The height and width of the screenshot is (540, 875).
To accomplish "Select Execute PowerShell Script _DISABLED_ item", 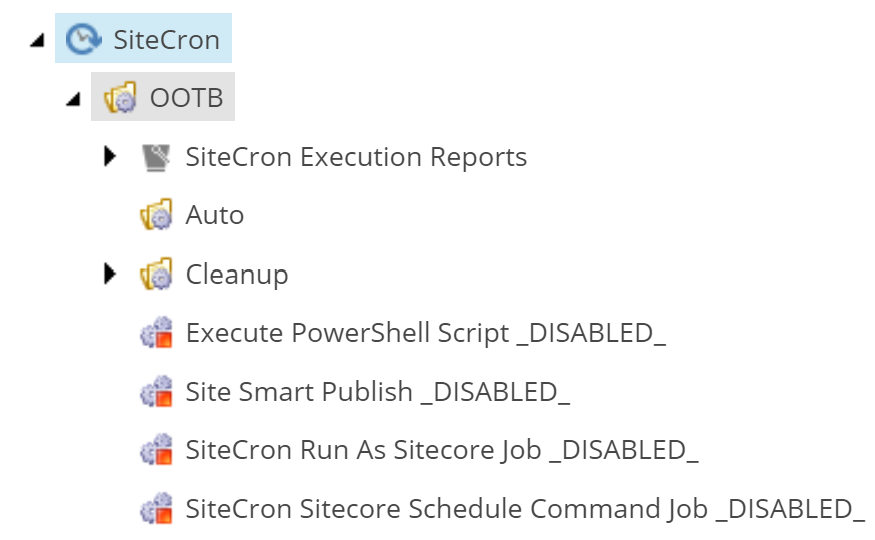I will coord(426,333).
